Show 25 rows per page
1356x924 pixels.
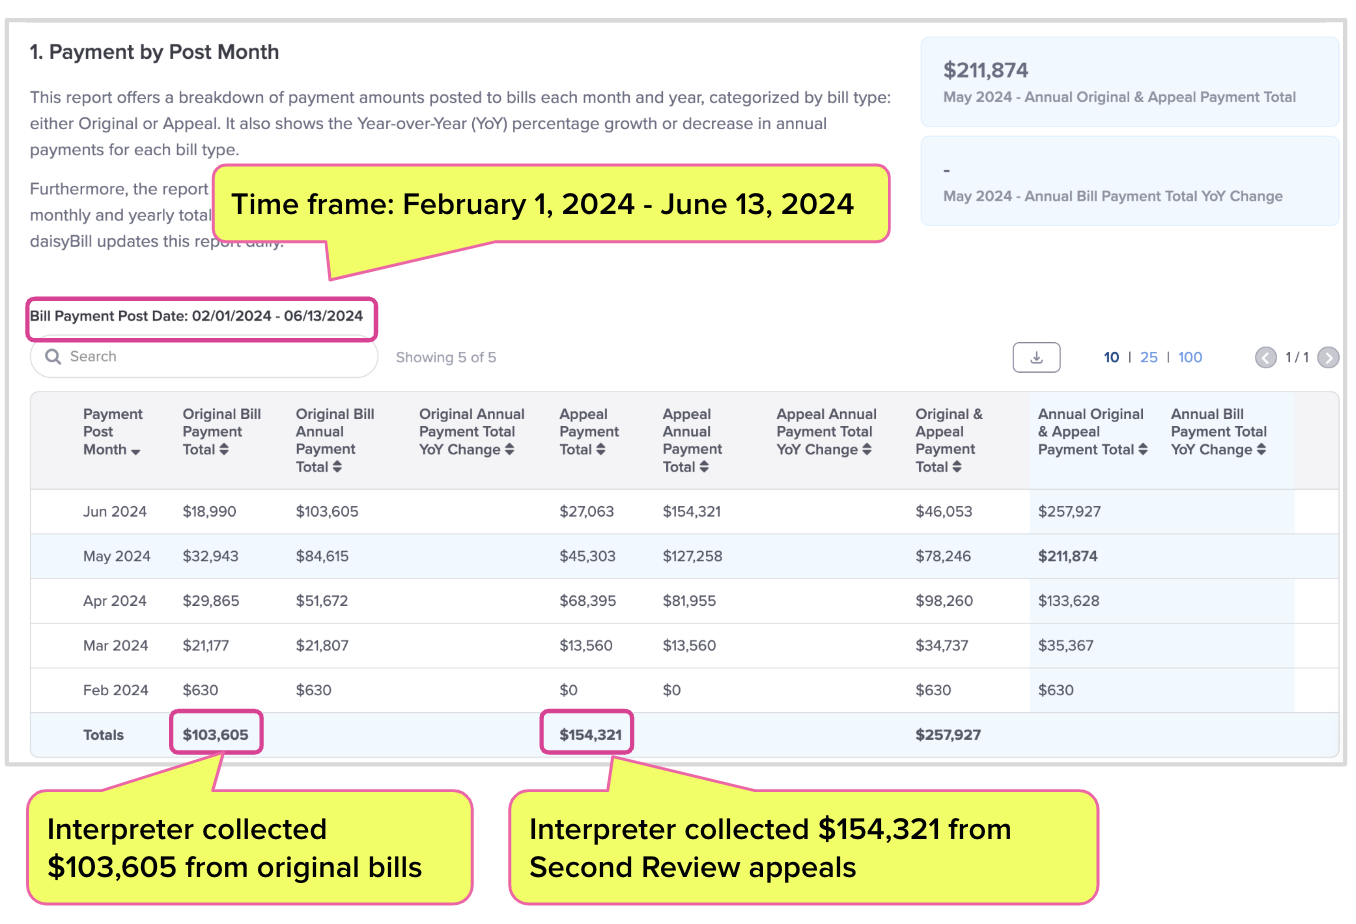coord(1149,357)
